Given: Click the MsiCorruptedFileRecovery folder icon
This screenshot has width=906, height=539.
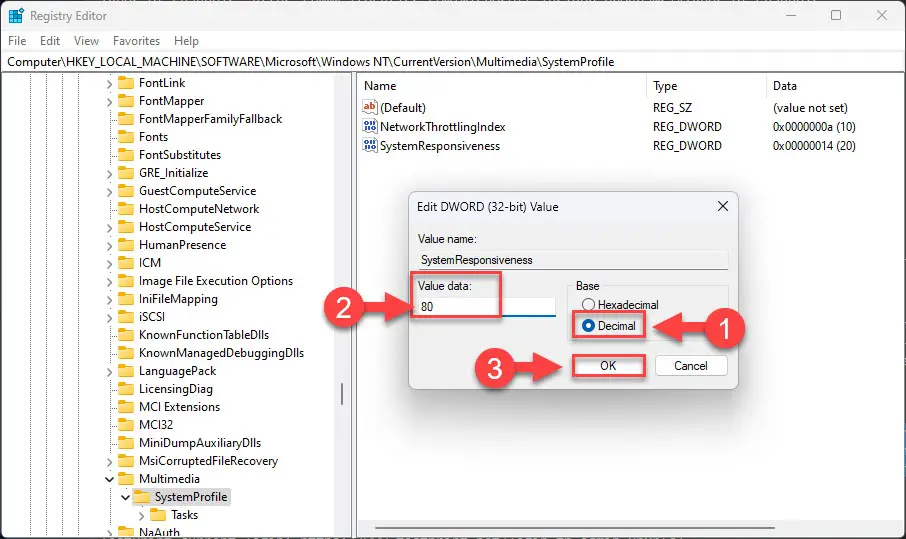Looking at the screenshot, I should (125, 460).
